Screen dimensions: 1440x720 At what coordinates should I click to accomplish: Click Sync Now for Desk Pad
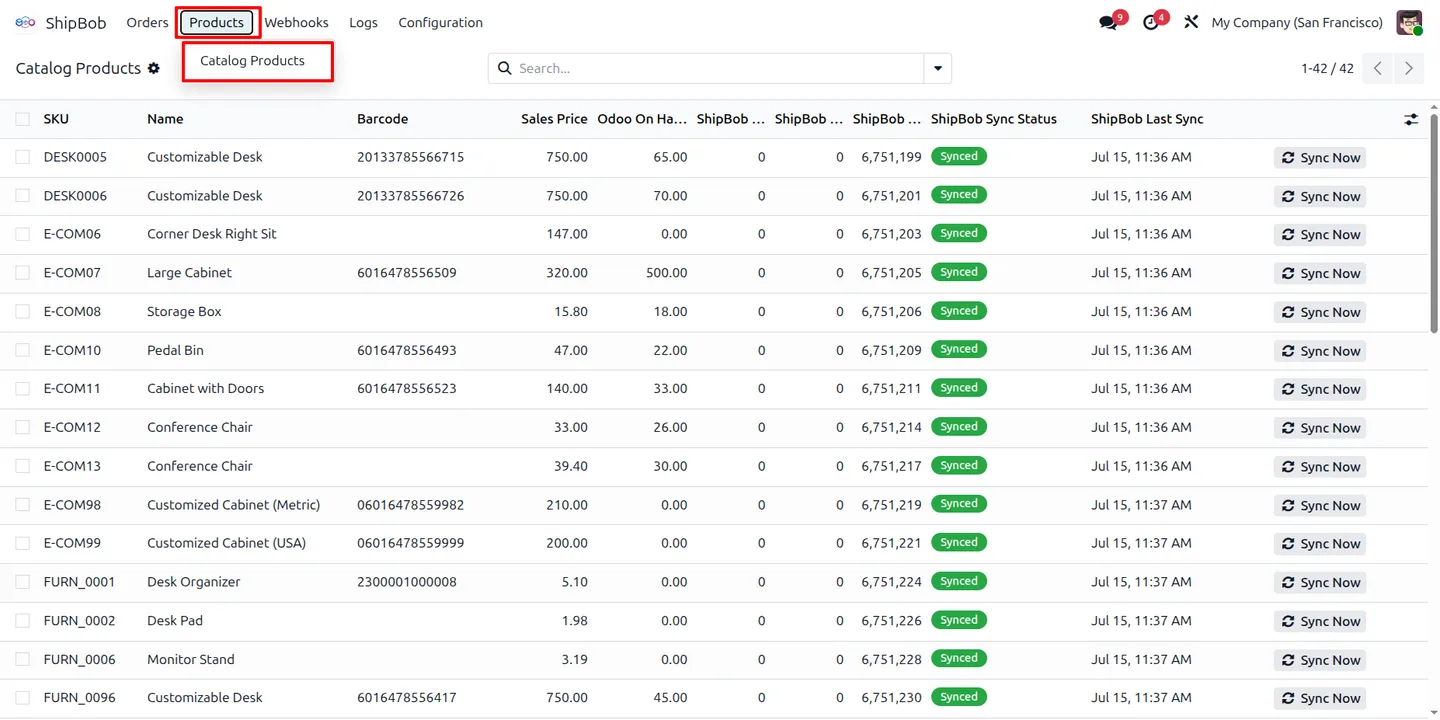tap(1320, 621)
